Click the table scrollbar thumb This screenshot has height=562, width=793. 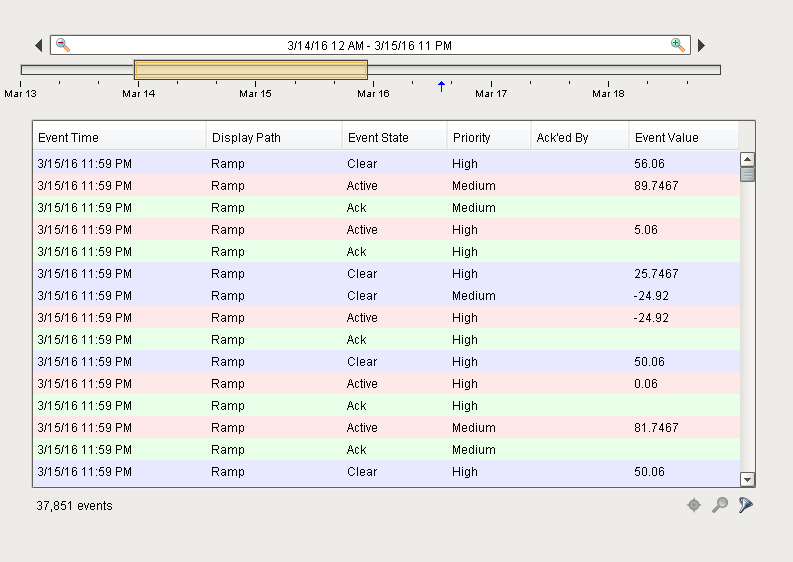tap(747, 175)
